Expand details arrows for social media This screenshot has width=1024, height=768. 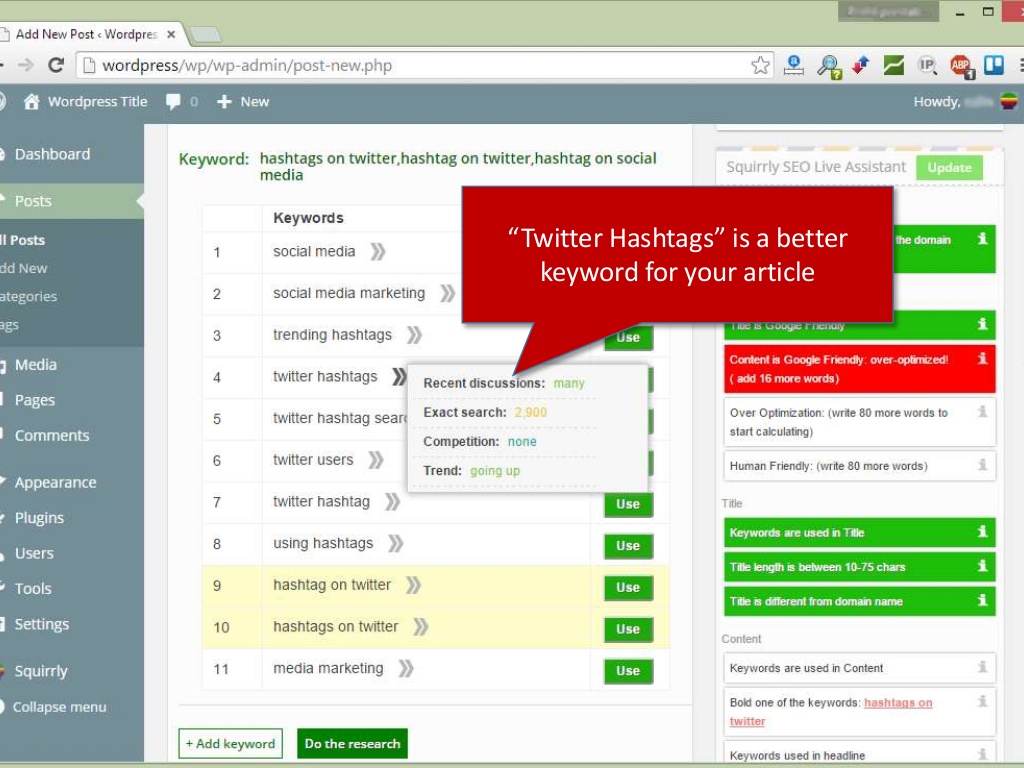(x=378, y=251)
